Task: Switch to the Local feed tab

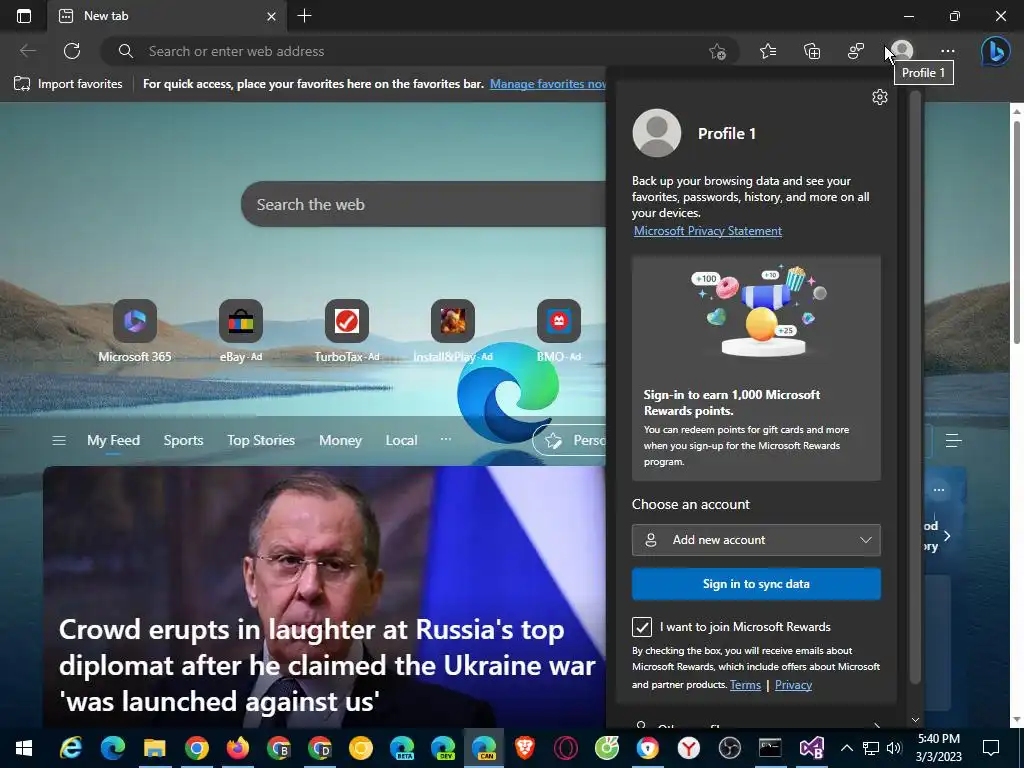Action: click(401, 440)
